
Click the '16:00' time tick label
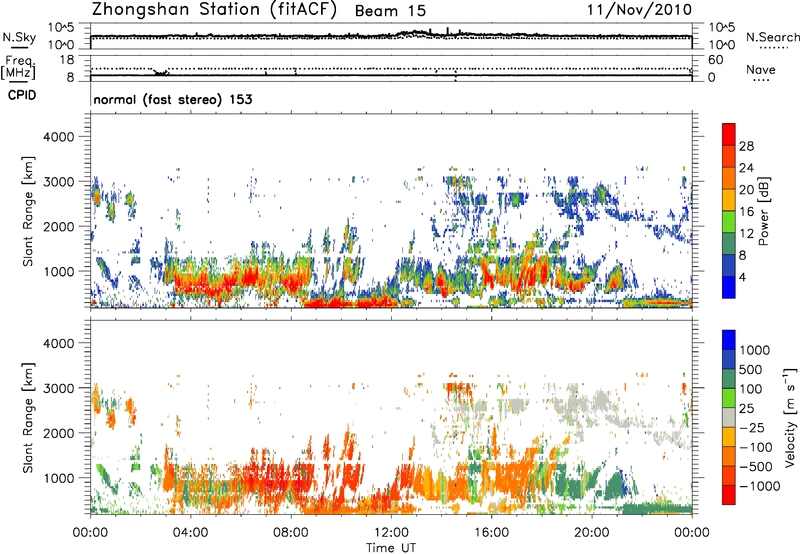[x=491, y=533]
